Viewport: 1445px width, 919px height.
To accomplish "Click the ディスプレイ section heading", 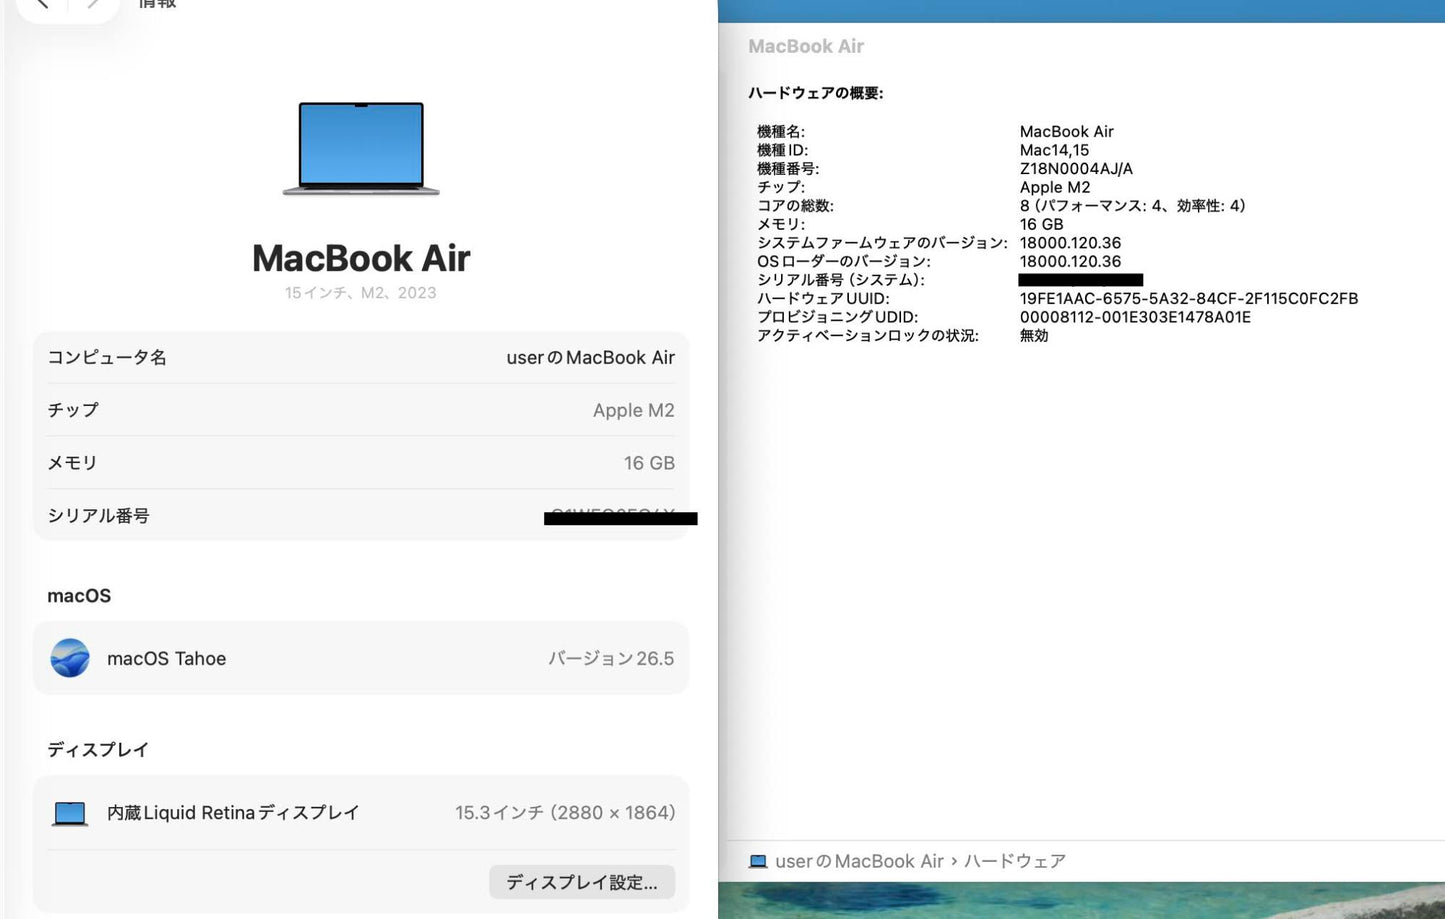I will pos(98,750).
